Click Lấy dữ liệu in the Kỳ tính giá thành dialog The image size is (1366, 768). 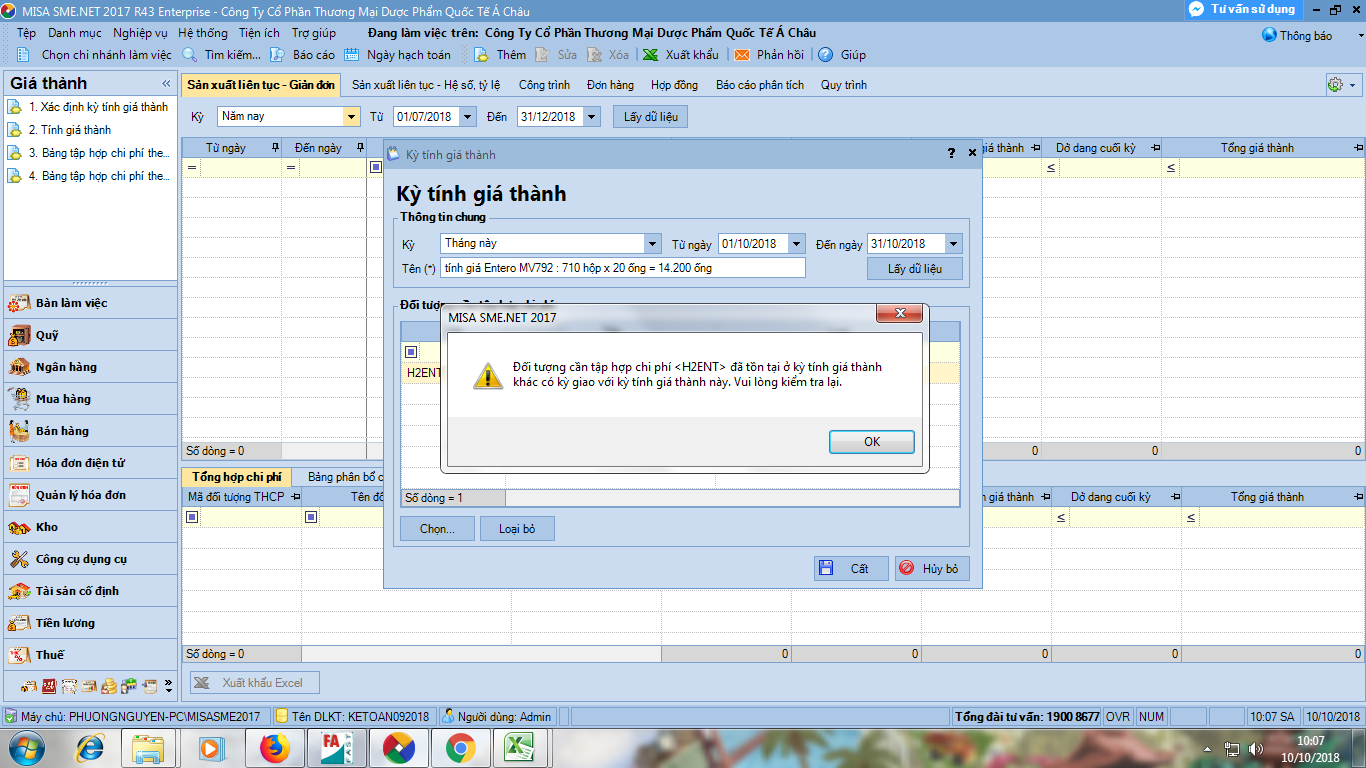pyautogui.click(x=915, y=269)
